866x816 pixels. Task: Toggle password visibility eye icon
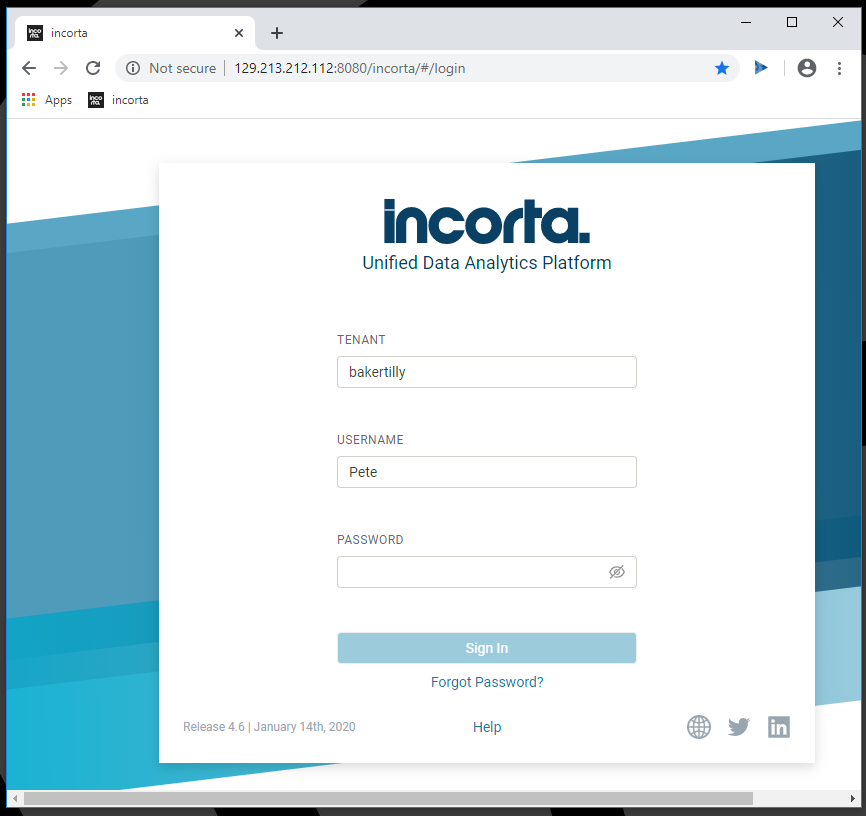click(616, 572)
